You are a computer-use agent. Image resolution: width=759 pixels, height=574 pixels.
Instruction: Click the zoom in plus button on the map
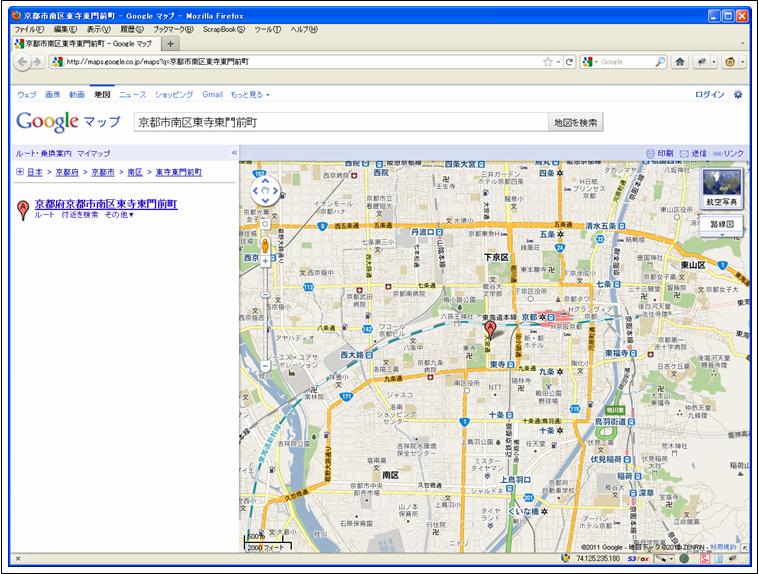click(265, 262)
